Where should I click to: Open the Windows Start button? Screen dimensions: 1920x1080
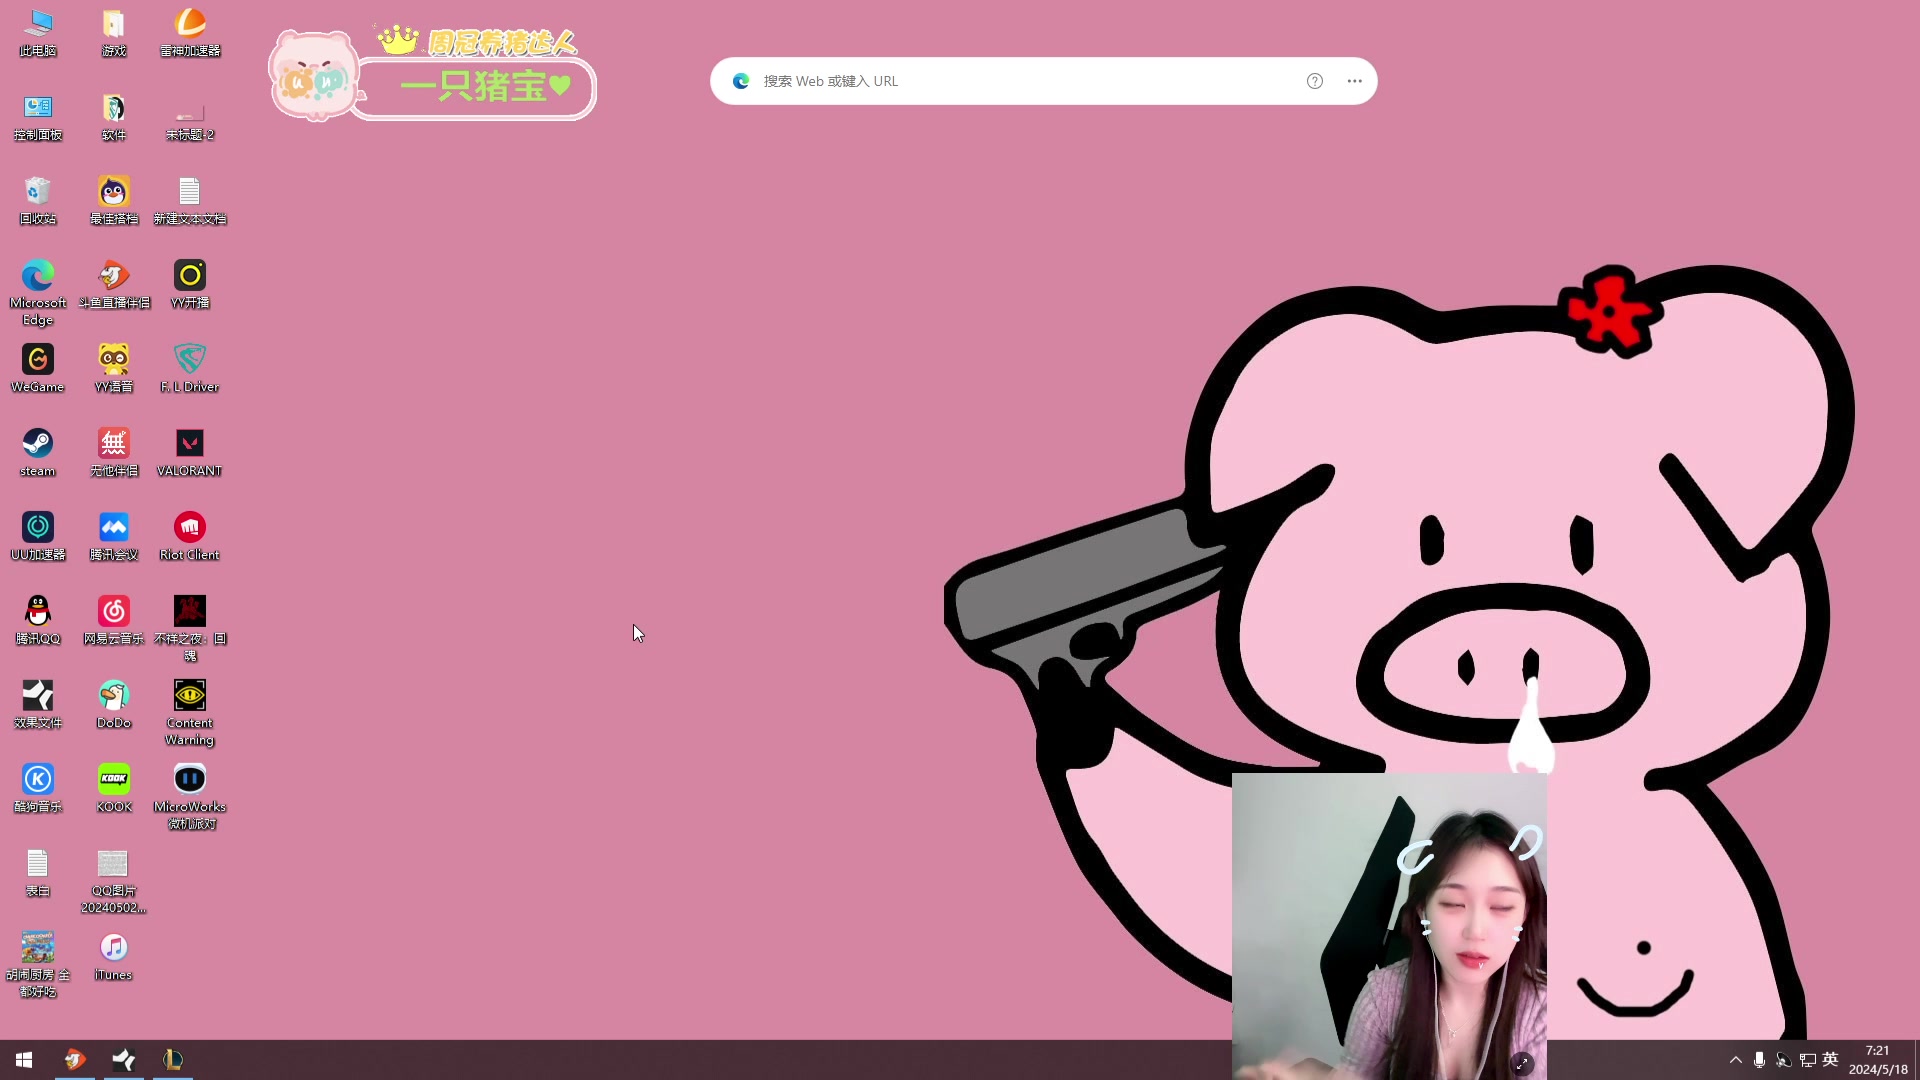24,1060
